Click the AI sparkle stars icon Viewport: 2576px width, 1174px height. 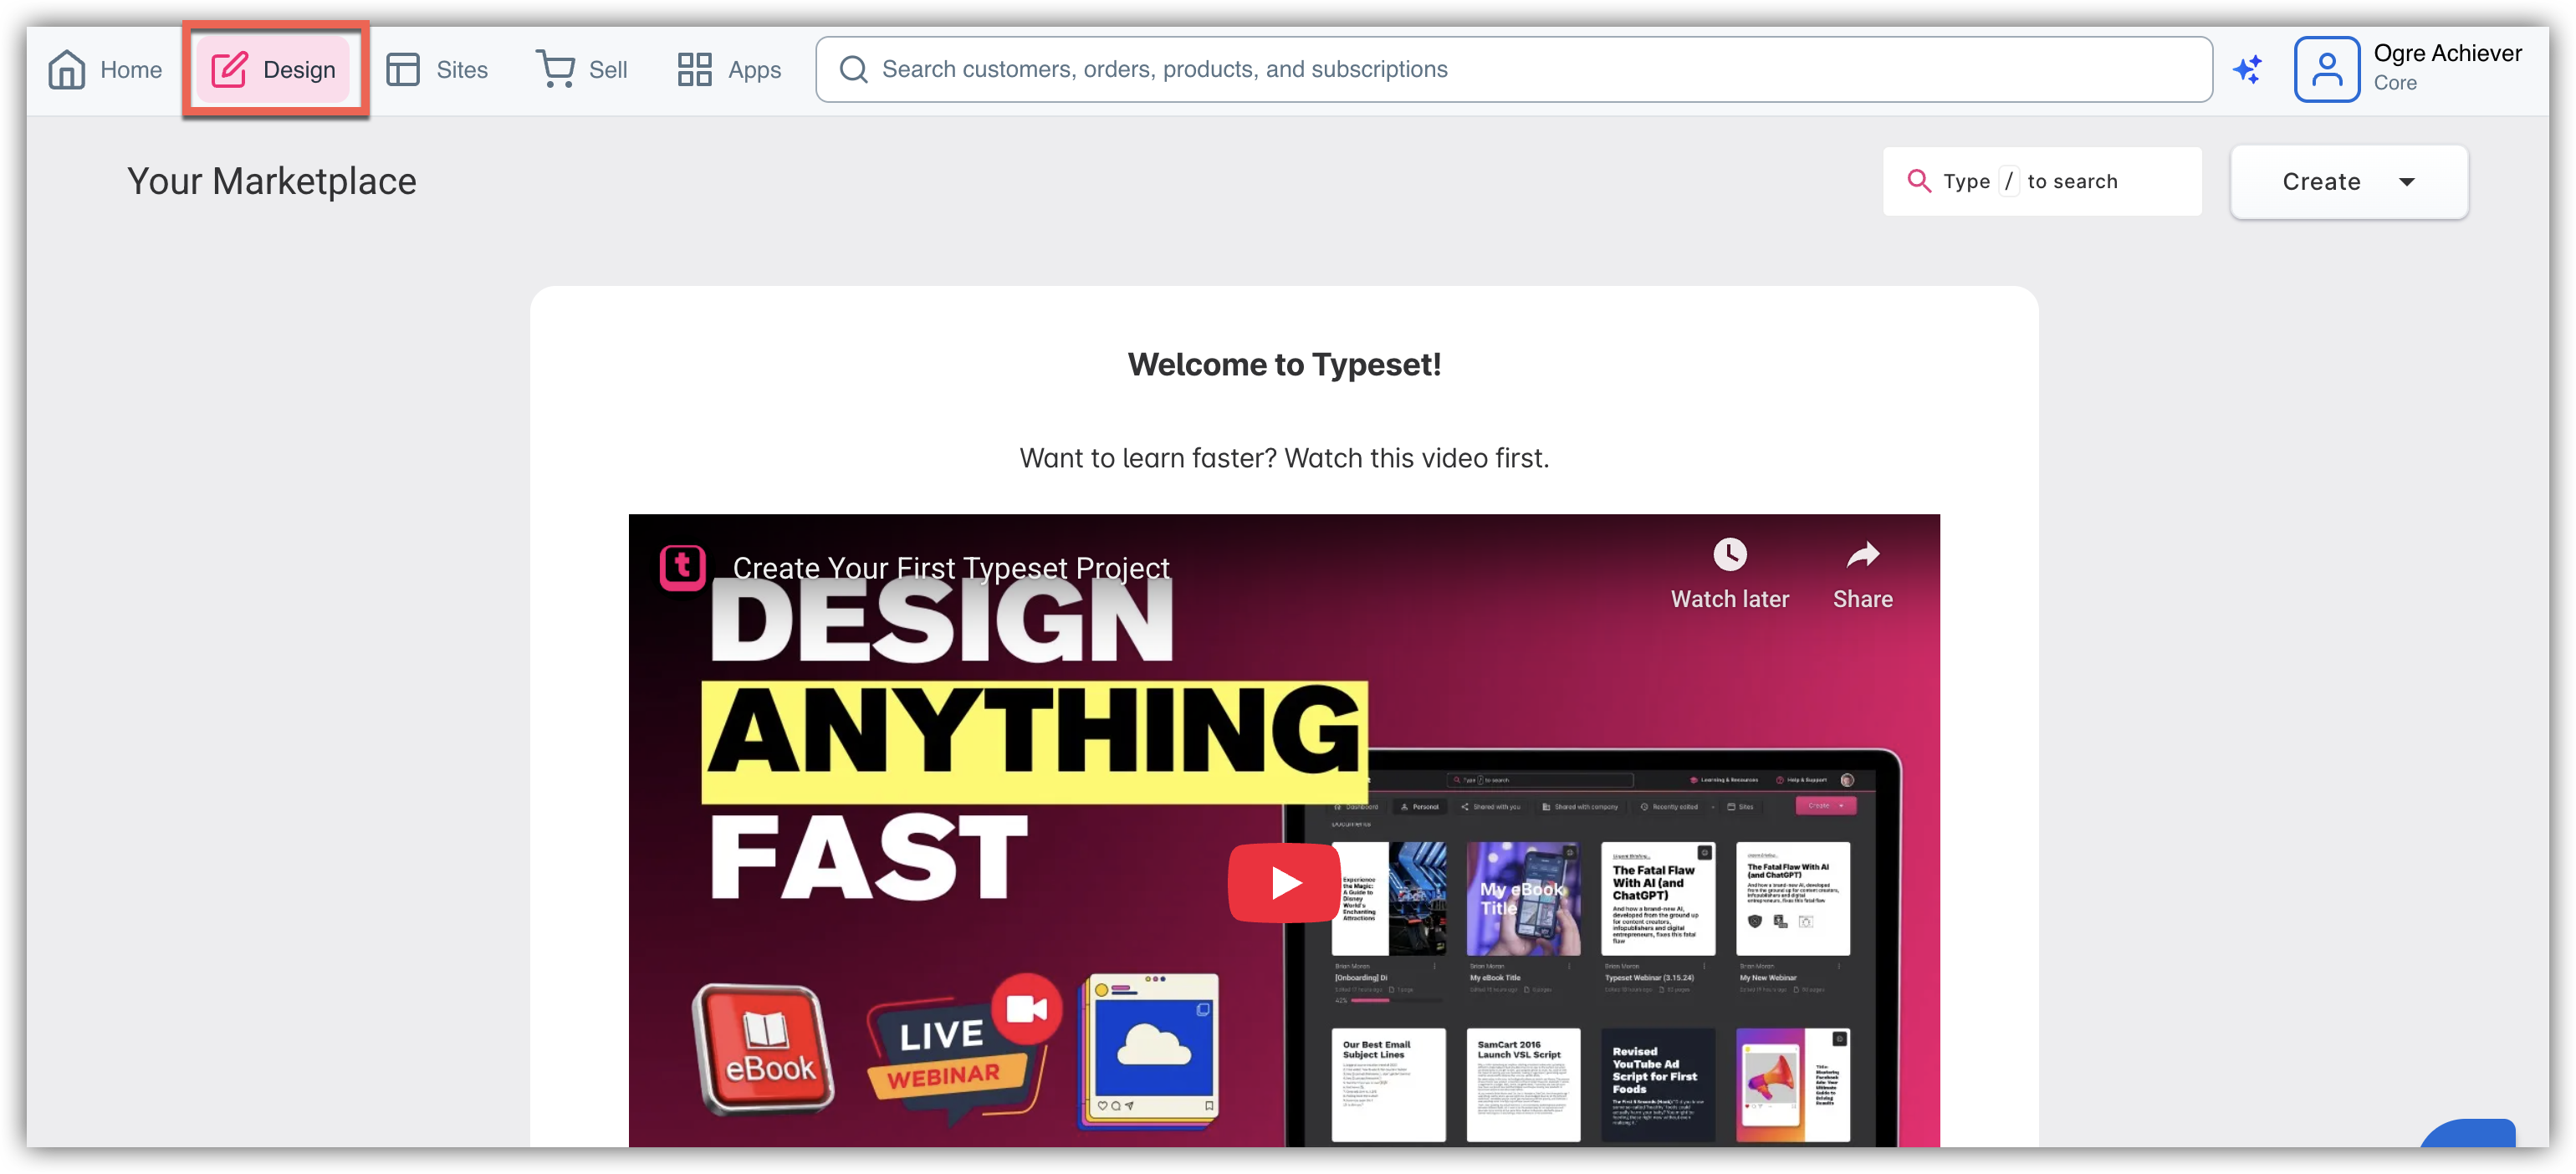click(2247, 69)
